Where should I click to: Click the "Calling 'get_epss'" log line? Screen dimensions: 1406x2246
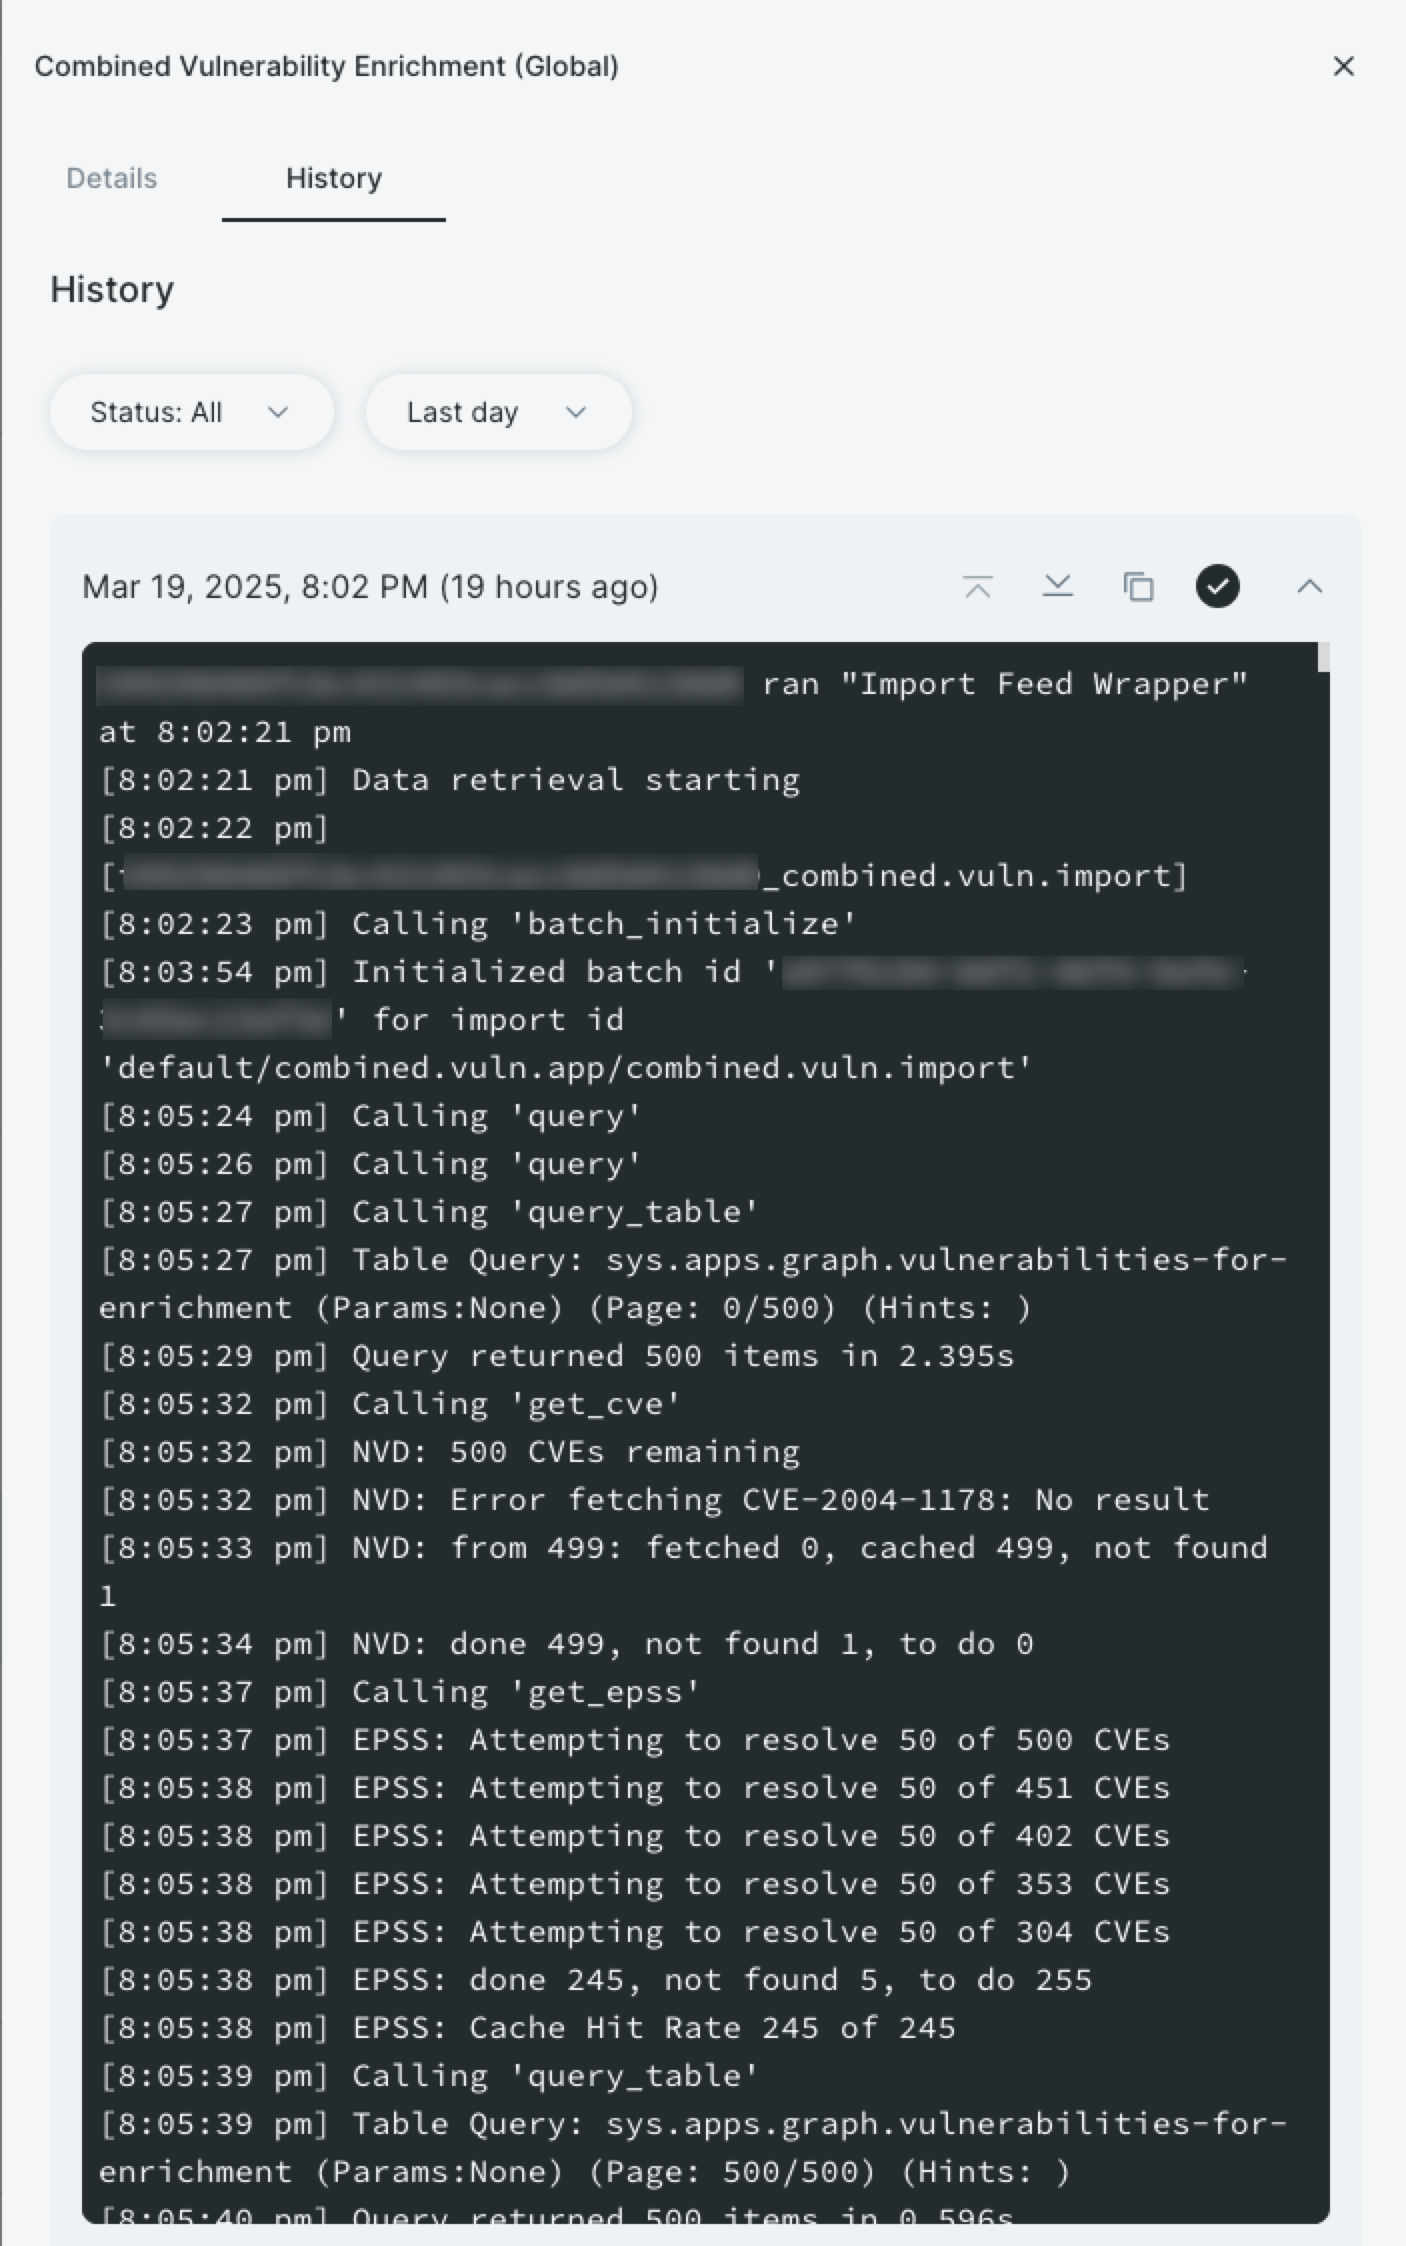[400, 1692]
